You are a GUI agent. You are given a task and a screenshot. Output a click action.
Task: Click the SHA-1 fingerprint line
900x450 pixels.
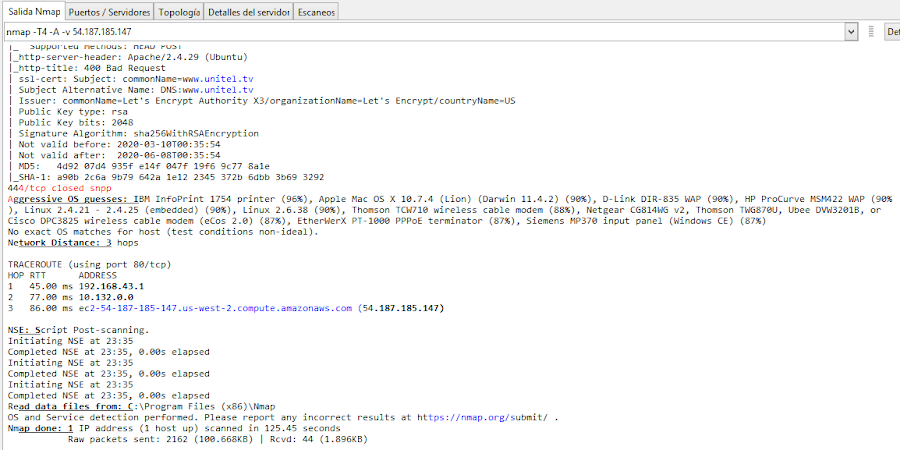pyautogui.click(x=166, y=177)
